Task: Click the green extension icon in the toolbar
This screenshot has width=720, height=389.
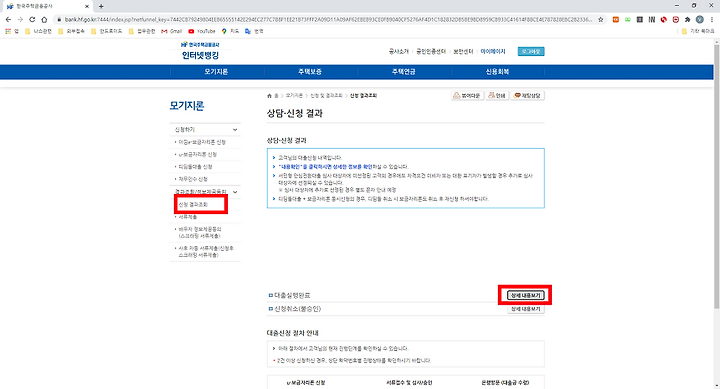Action: point(628,19)
